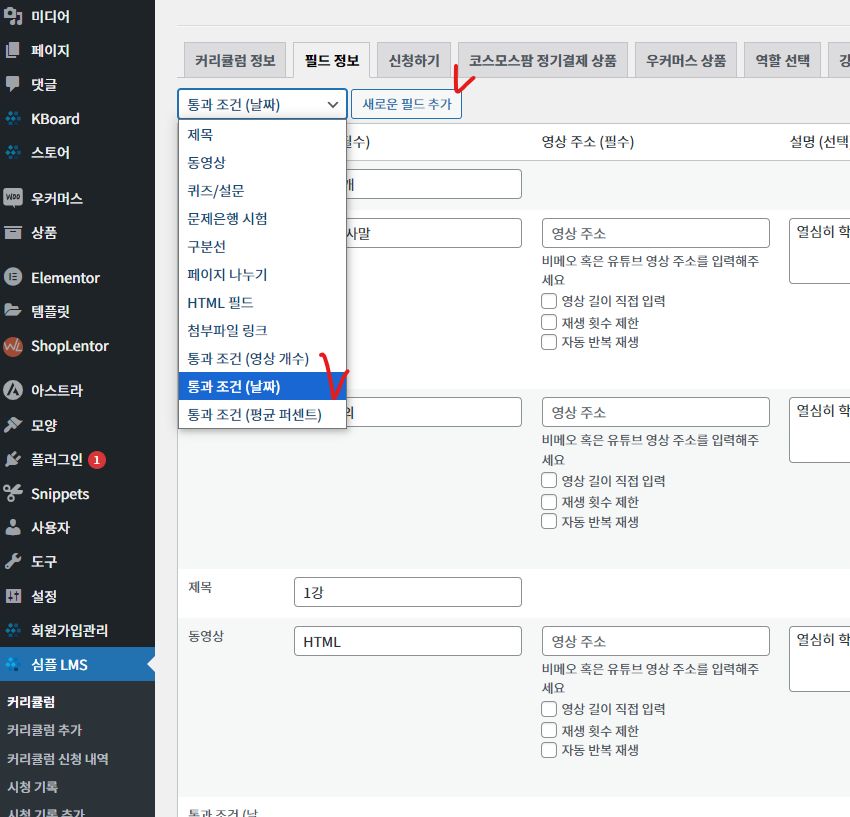The image size is (850, 817).
Task: Check 영상 길이 직접 입력 for HTML video
Action: click(549, 709)
